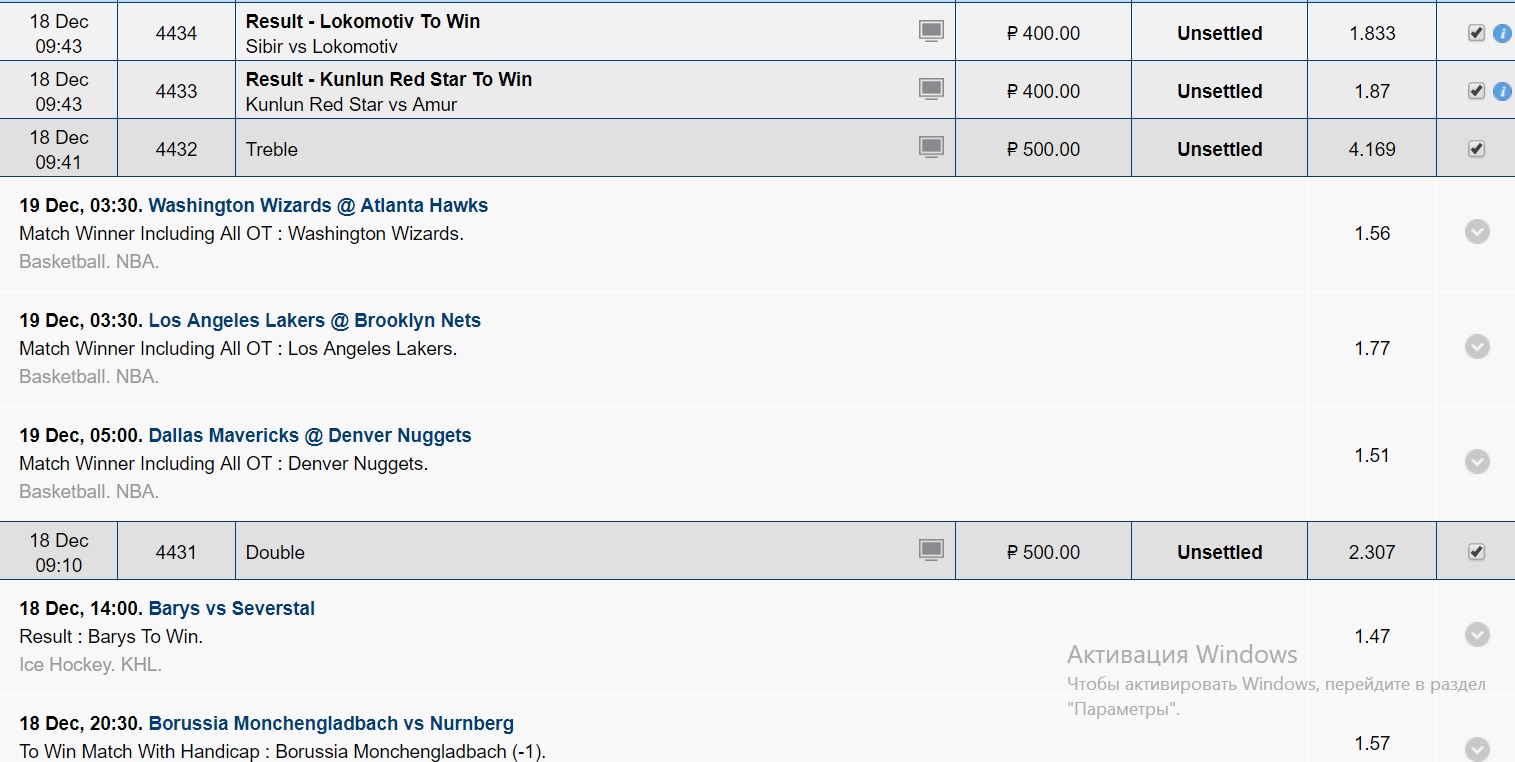
Task: Click monitor icon in Treble bet row
Action: pyautogui.click(x=931, y=147)
